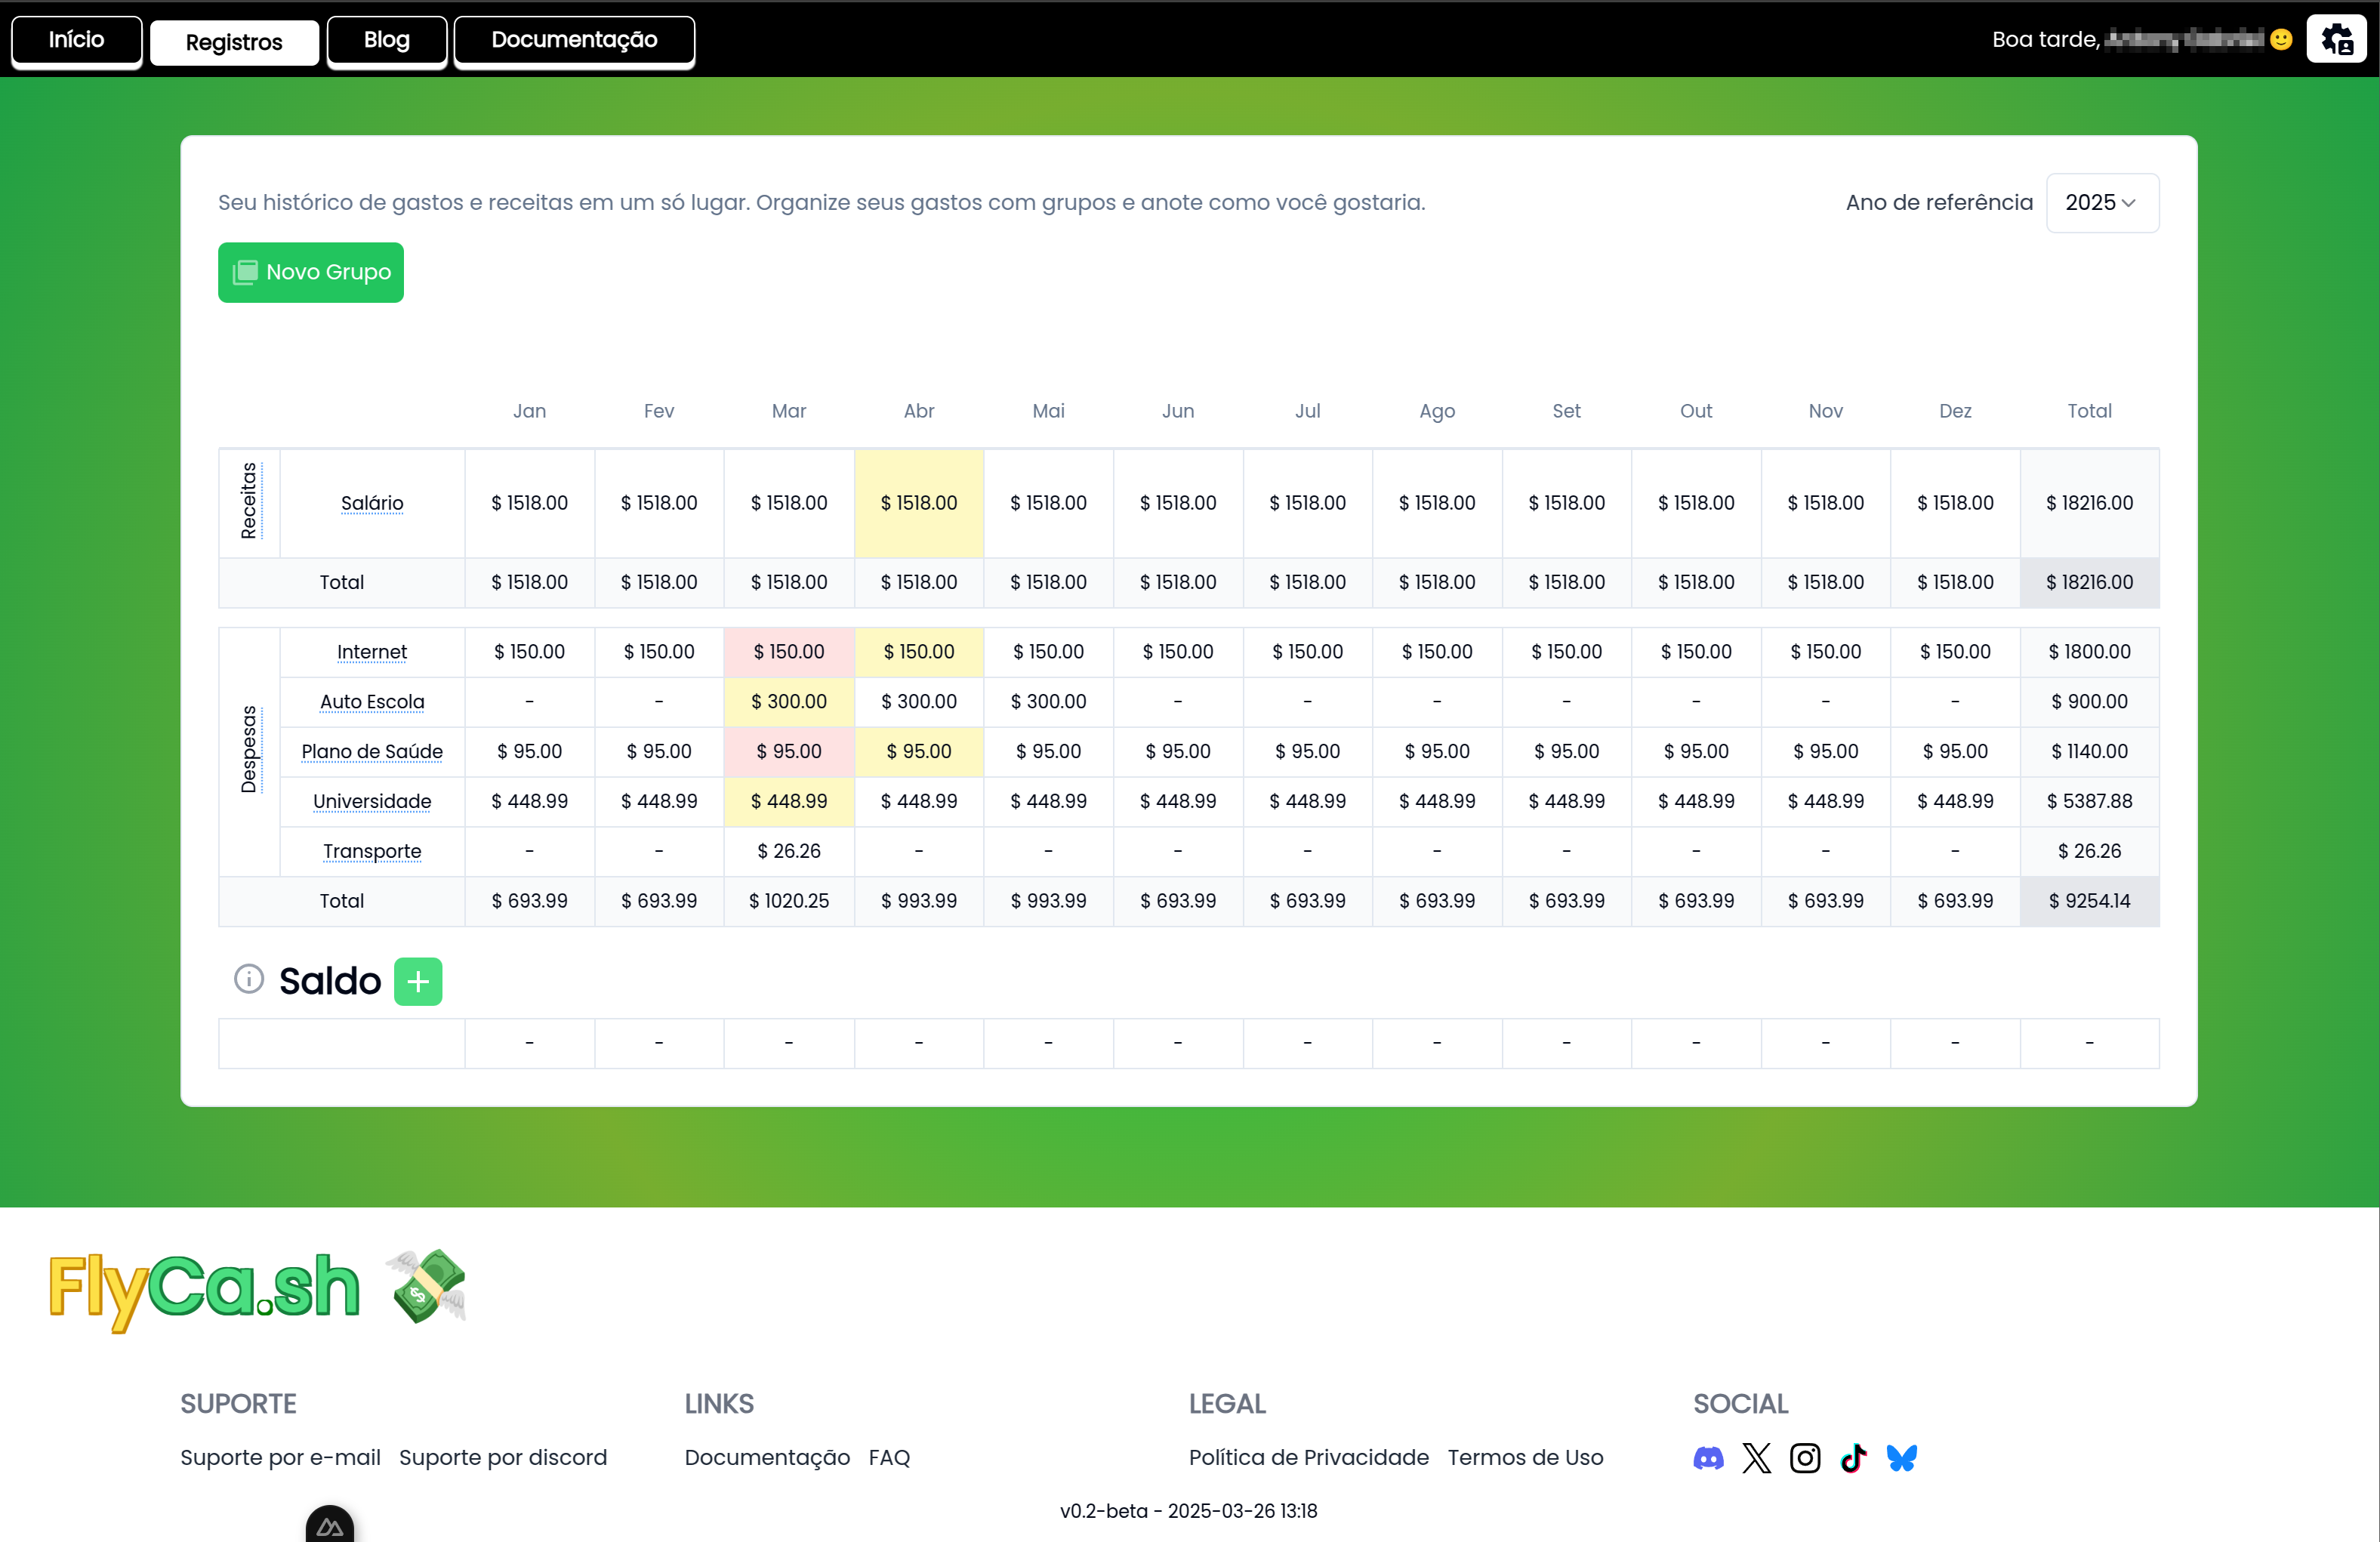Click the Despesas Abr total $ 993.99
Image resolution: width=2380 pixels, height=1542 pixels.
point(919,901)
